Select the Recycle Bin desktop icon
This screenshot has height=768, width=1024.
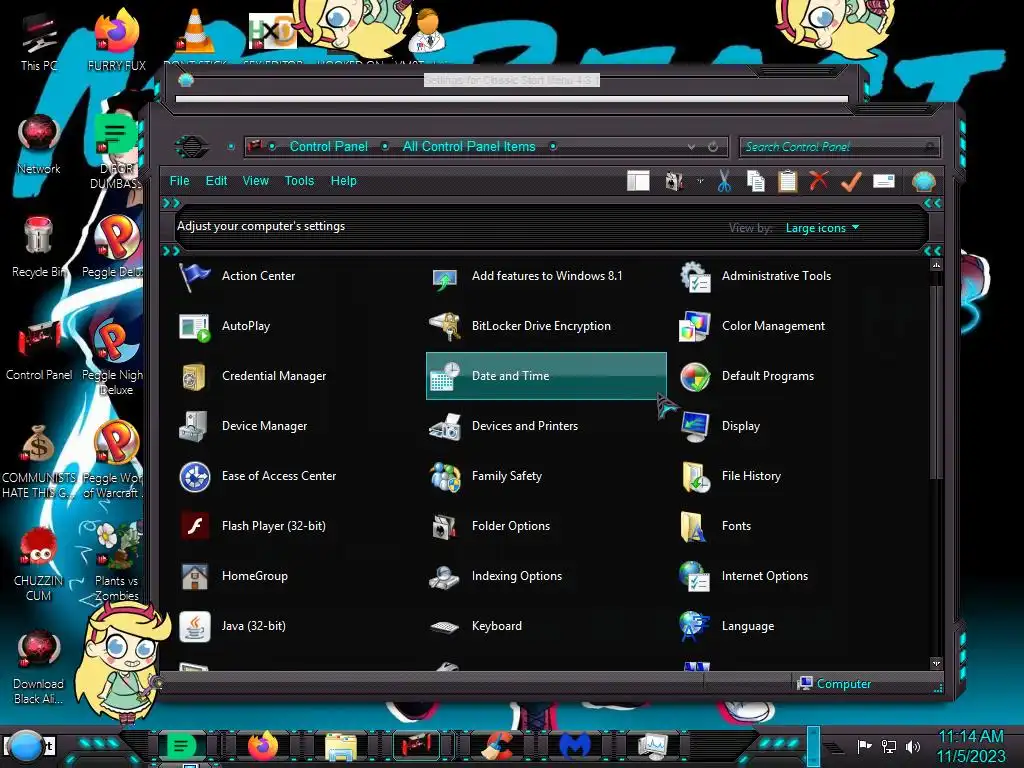tap(39, 247)
